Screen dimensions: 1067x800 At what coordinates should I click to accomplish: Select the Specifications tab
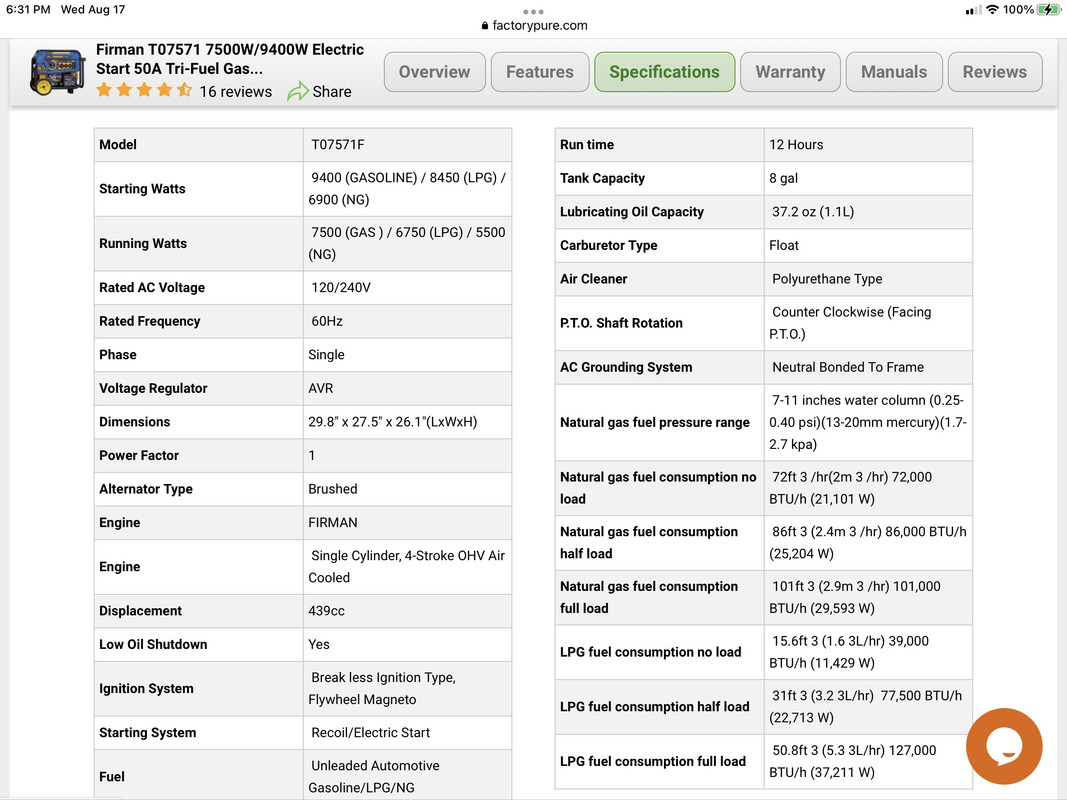coord(664,71)
